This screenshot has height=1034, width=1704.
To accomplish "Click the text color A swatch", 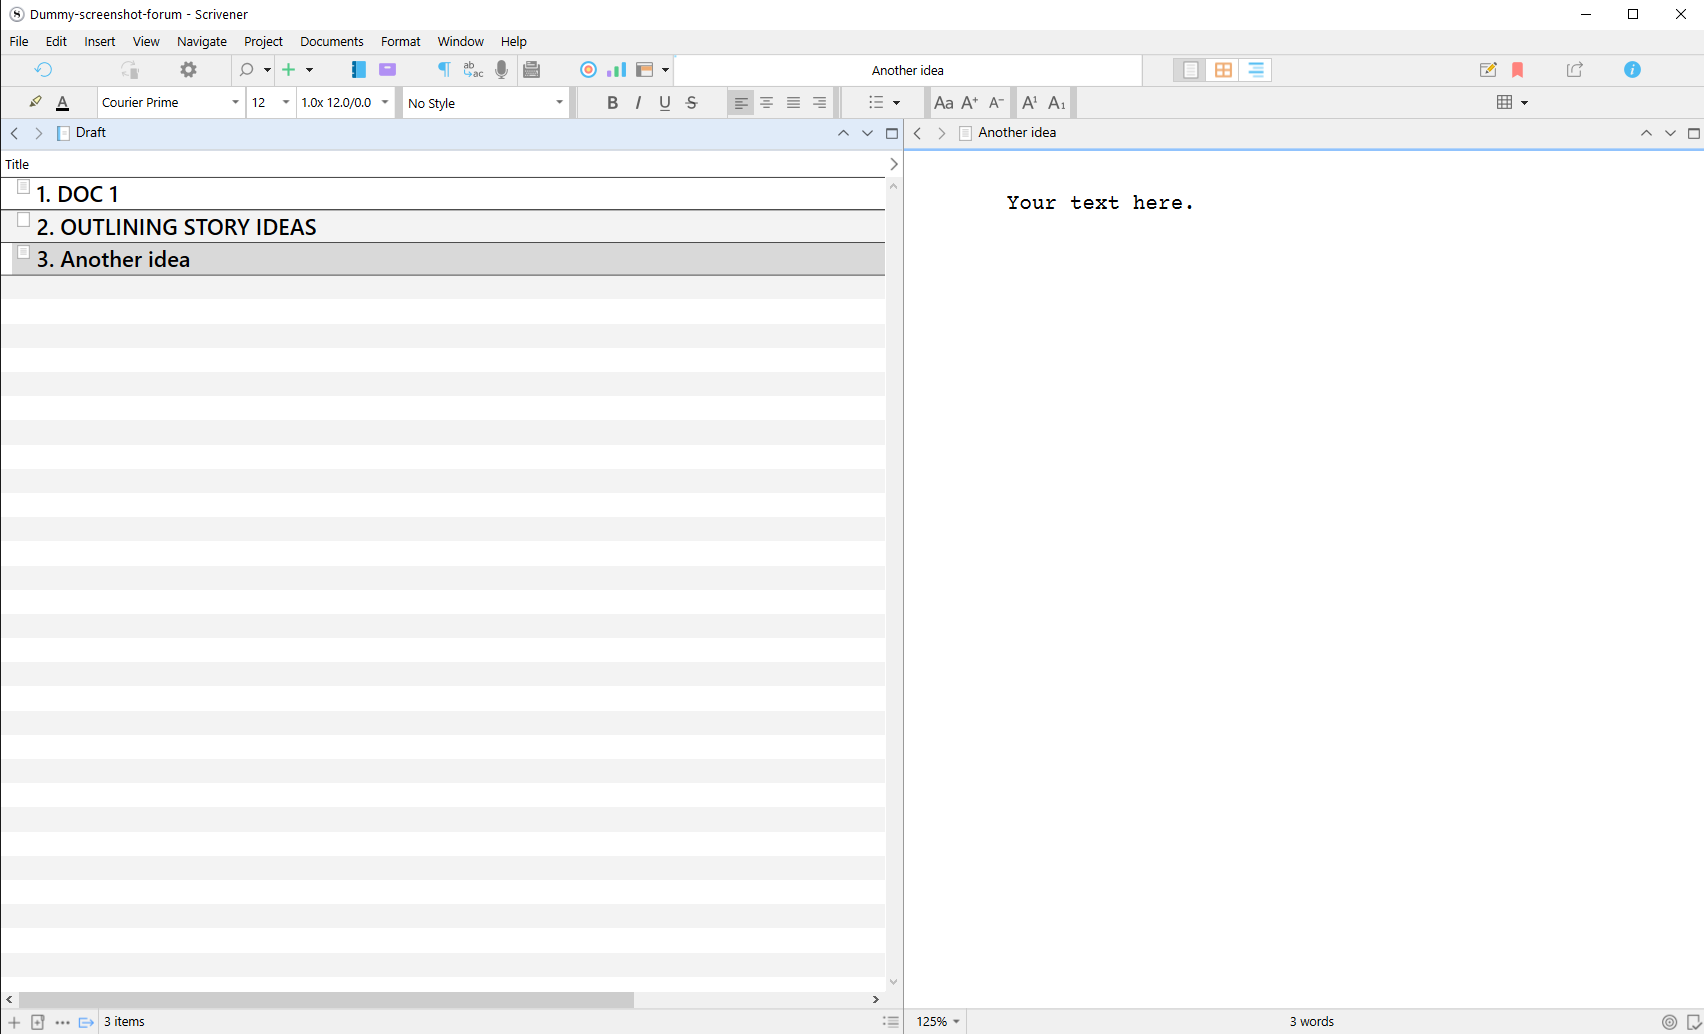I will coord(63,103).
